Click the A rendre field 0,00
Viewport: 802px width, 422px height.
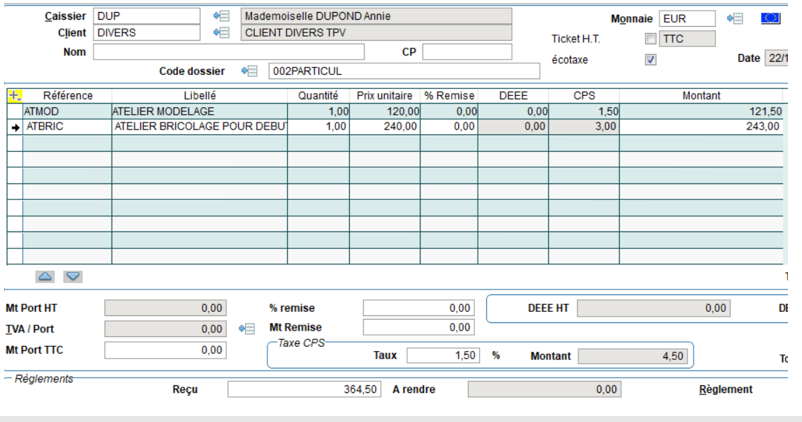pyautogui.click(x=545, y=389)
